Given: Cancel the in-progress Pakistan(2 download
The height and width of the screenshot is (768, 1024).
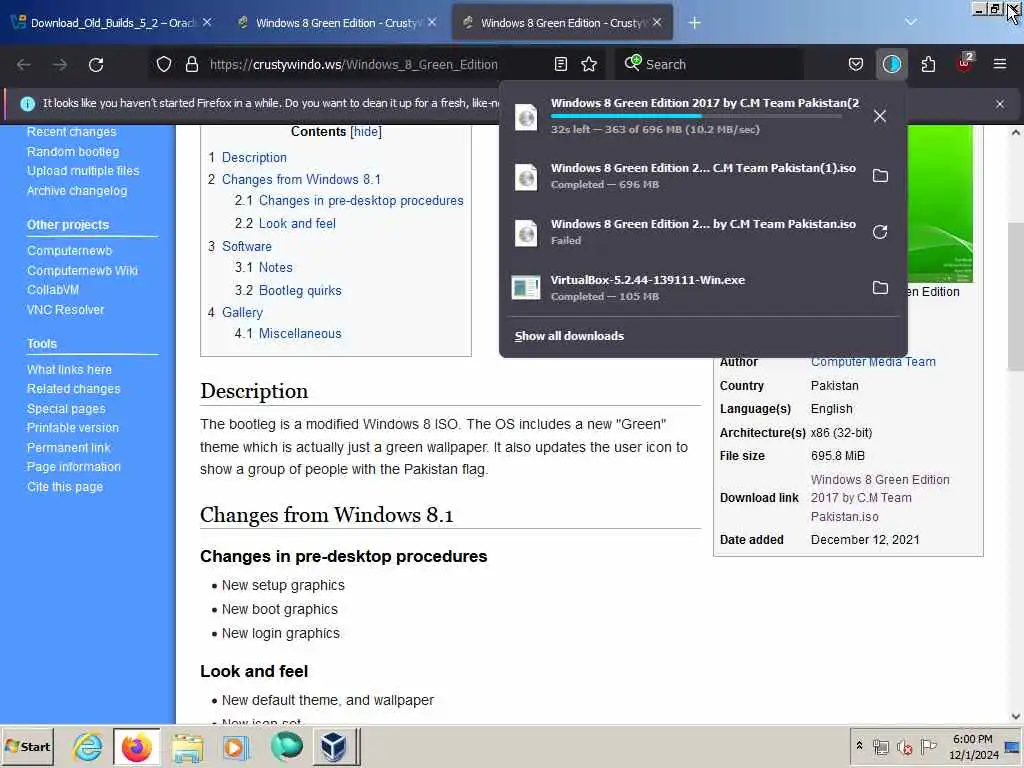Looking at the screenshot, I should click(x=880, y=116).
